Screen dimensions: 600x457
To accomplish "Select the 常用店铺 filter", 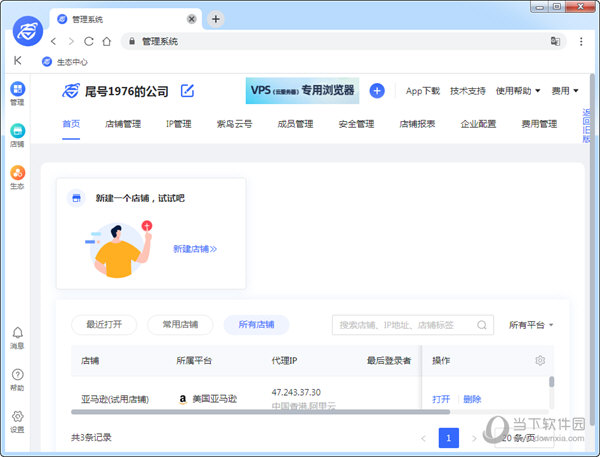I will pyautogui.click(x=180, y=325).
